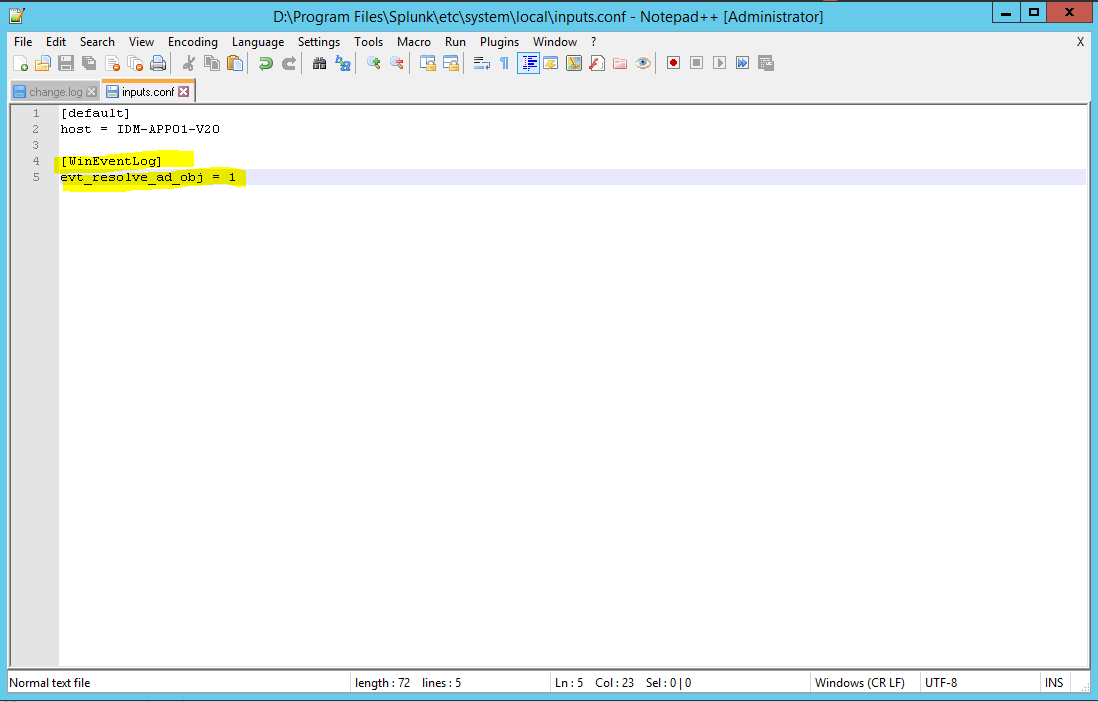
Task: Toggle the Document Map icon
Action: 574,64
